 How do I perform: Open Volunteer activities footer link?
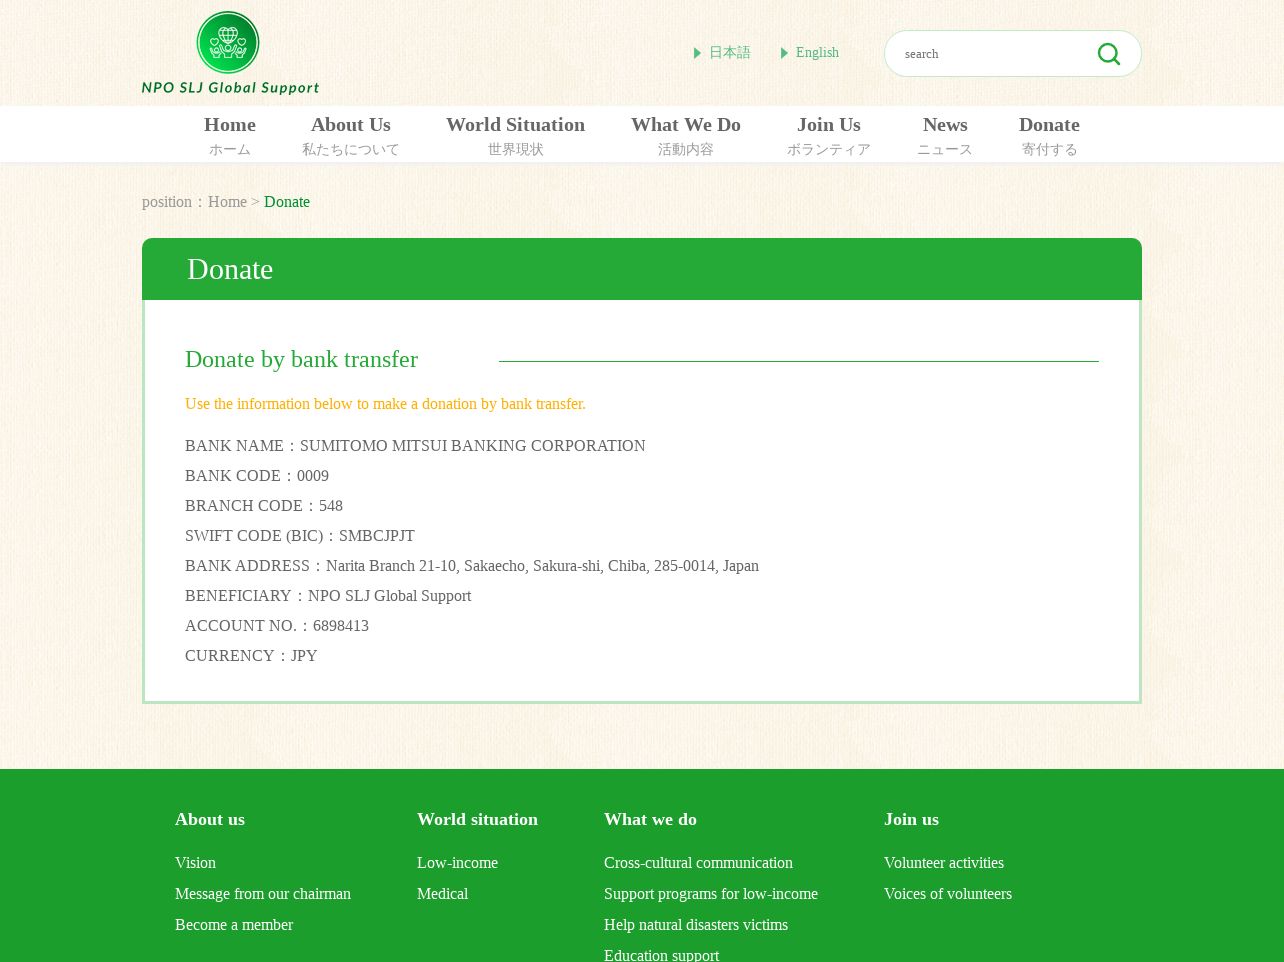tap(944, 863)
